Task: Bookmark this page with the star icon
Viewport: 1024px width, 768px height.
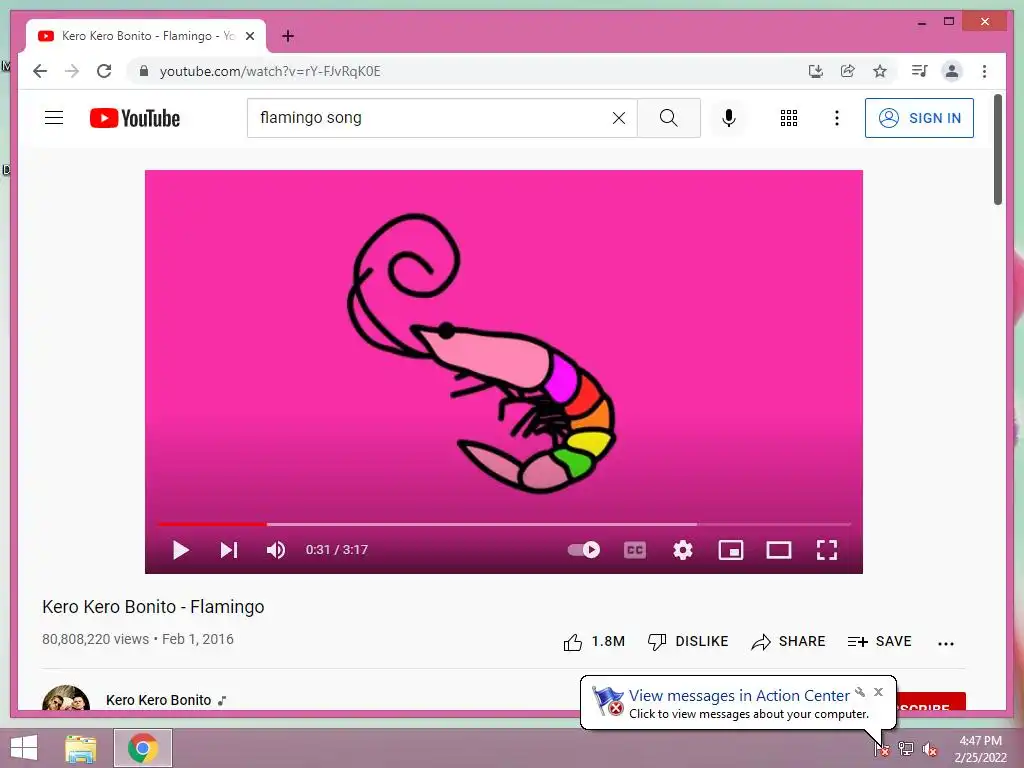Action: tap(880, 71)
